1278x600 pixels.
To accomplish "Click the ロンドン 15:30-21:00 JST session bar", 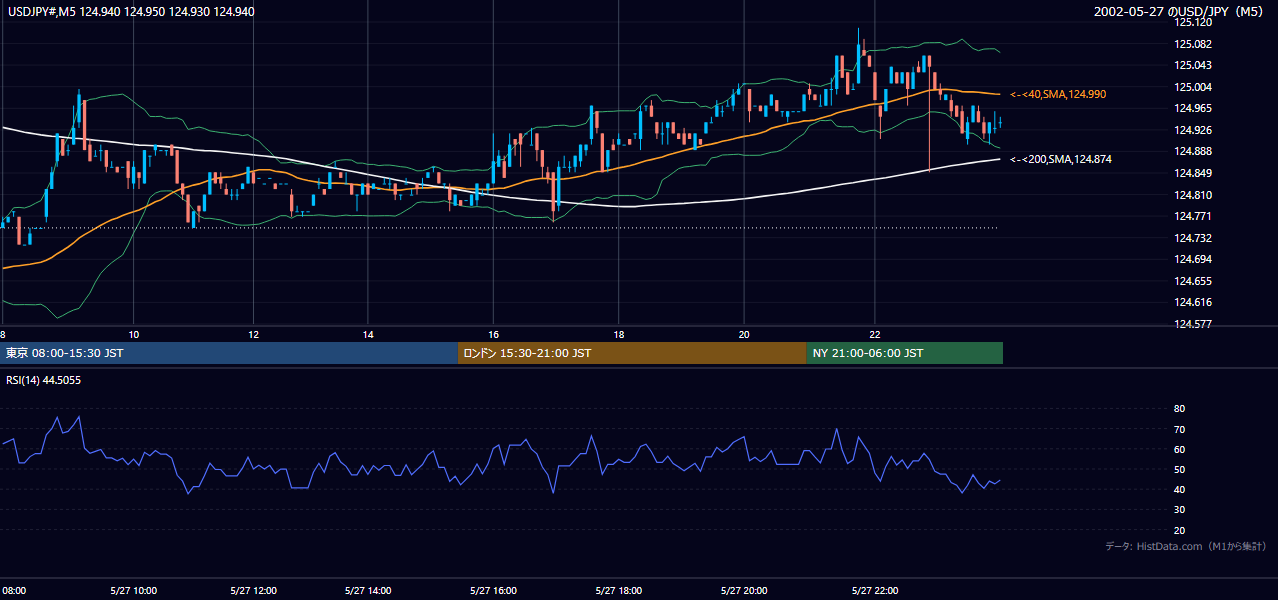I will [x=632, y=353].
